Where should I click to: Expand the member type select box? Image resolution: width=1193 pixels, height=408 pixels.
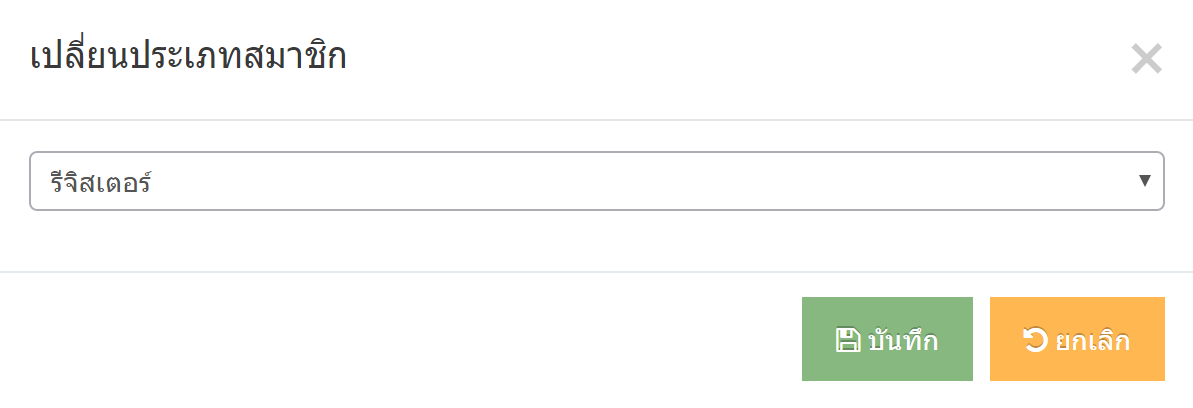point(596,181)
